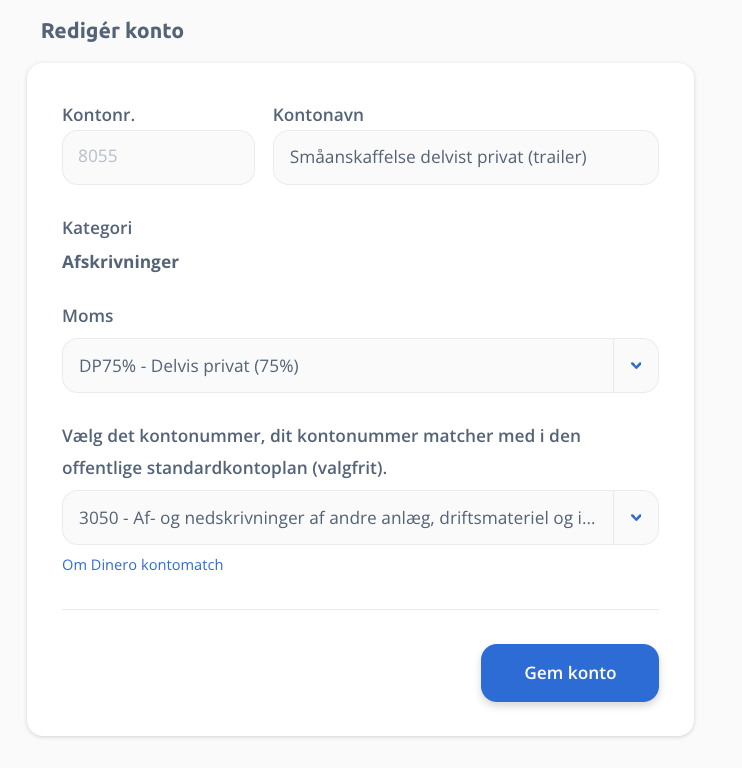Click the horizontal divider above Gem konto
Viewport: 742px width, 768px height.
360,609
